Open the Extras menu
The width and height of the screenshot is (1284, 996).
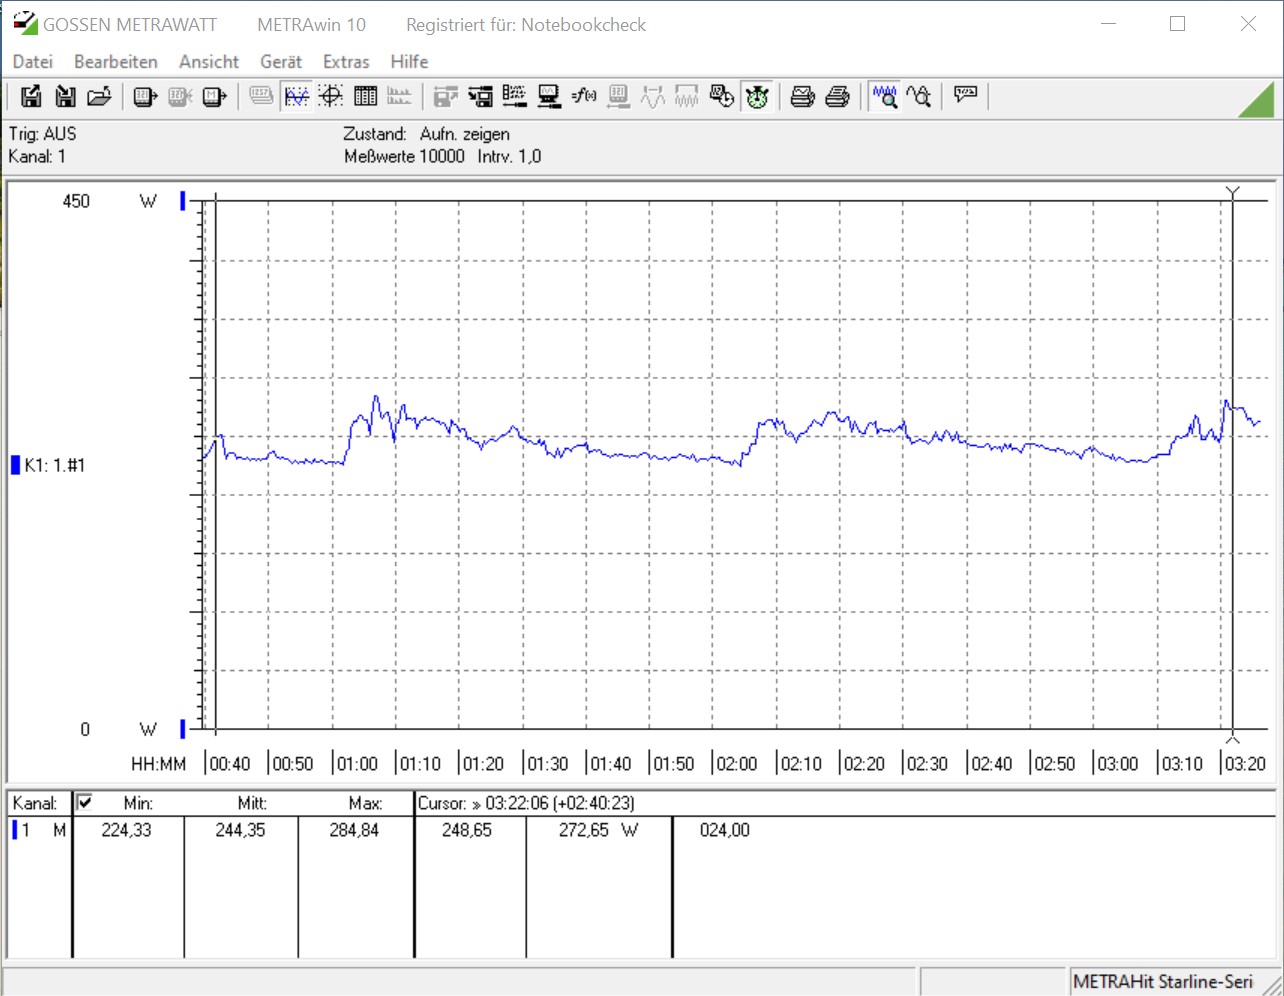pyautogui.click(x=346, y=61)
